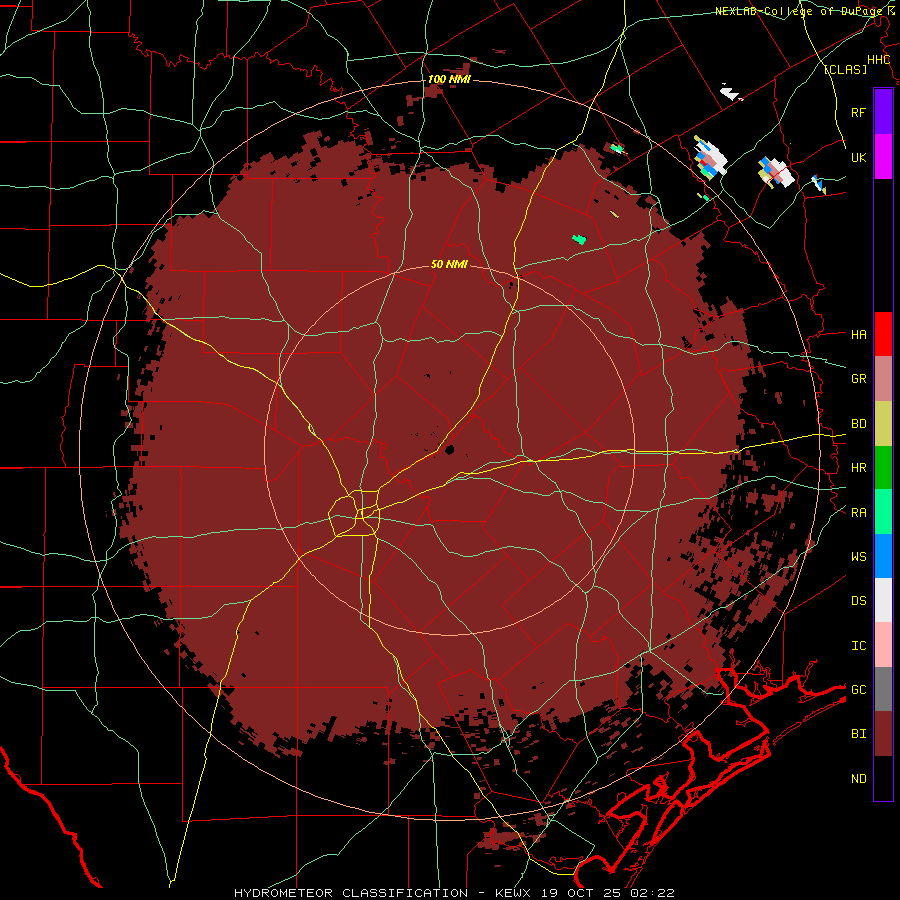Select the "HR" legend label
The width and height of the screenshot is (900, 900).
click(858, 468)
